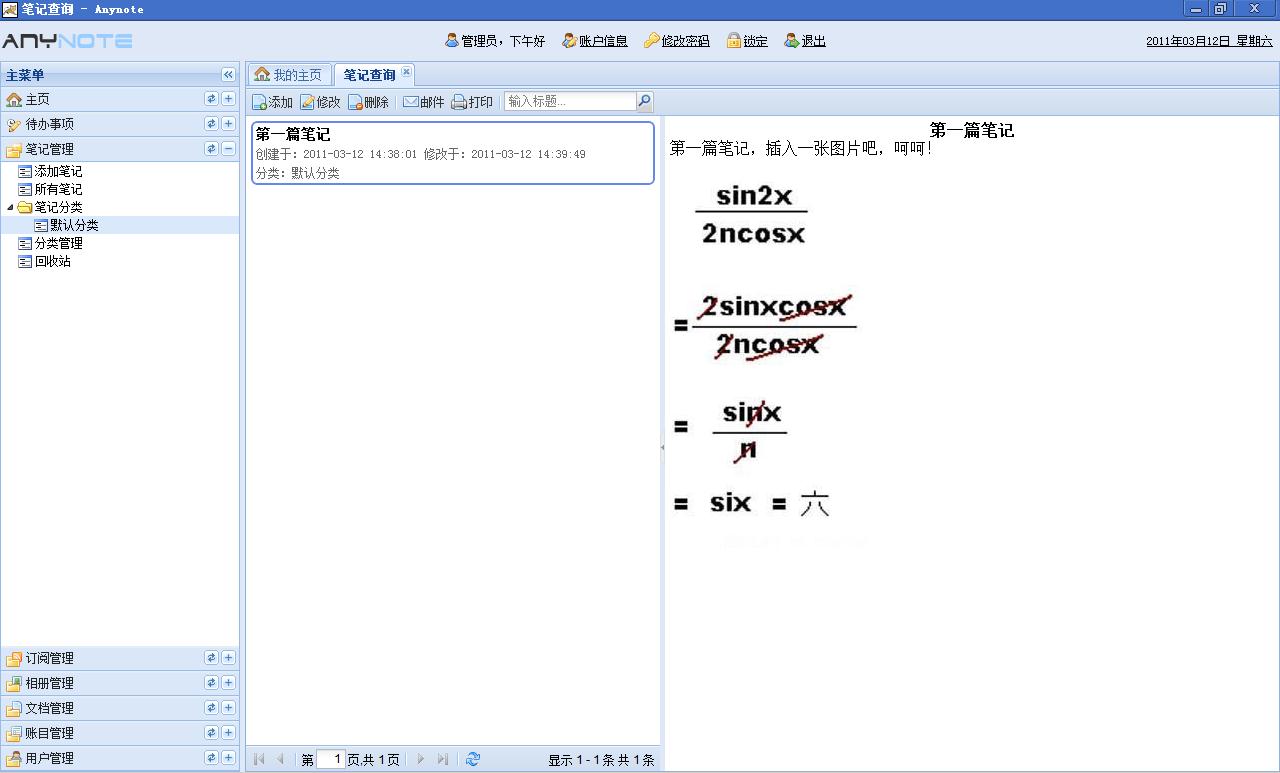Viewport: 1280px width, 773px height.
Task: Refresh the note list in paging bar
Action: coord(473,759)
